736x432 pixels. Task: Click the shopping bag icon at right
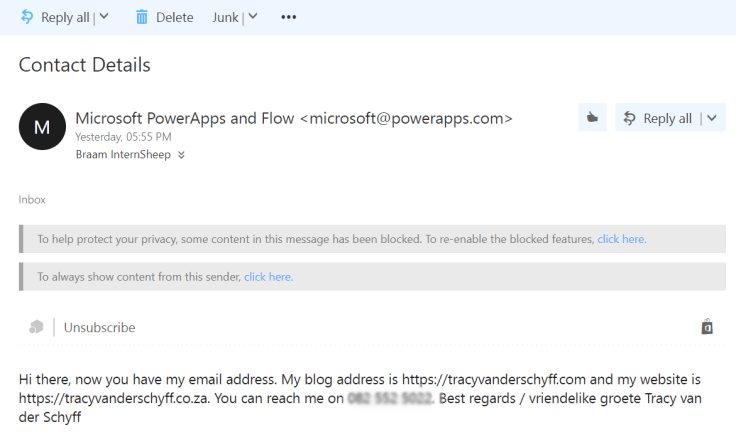707,327
